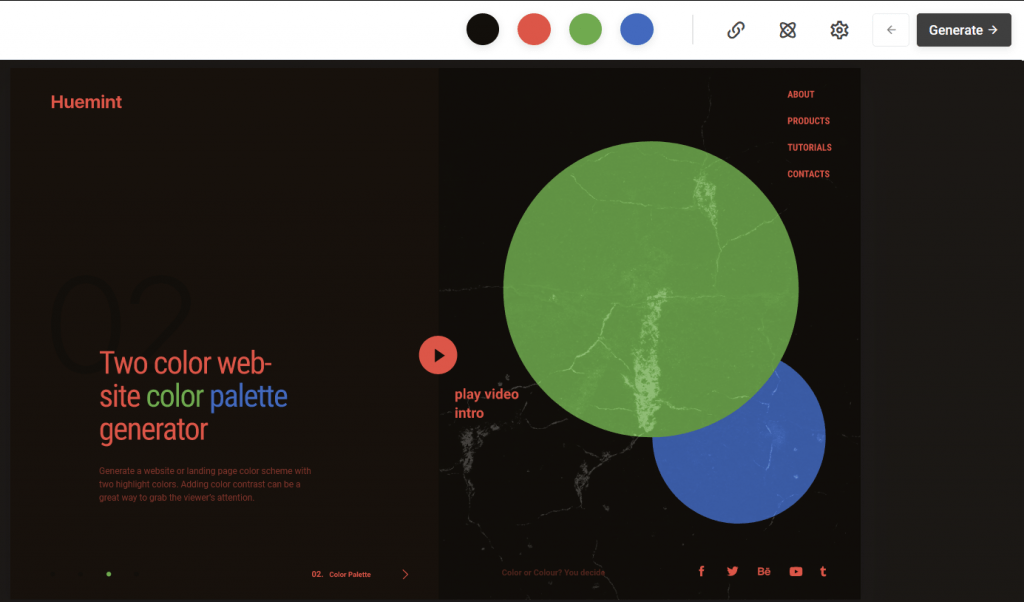This screenshot has width=1024, height=602.
Task: Click the back arrow next to Generate
Action: point(891,30)
